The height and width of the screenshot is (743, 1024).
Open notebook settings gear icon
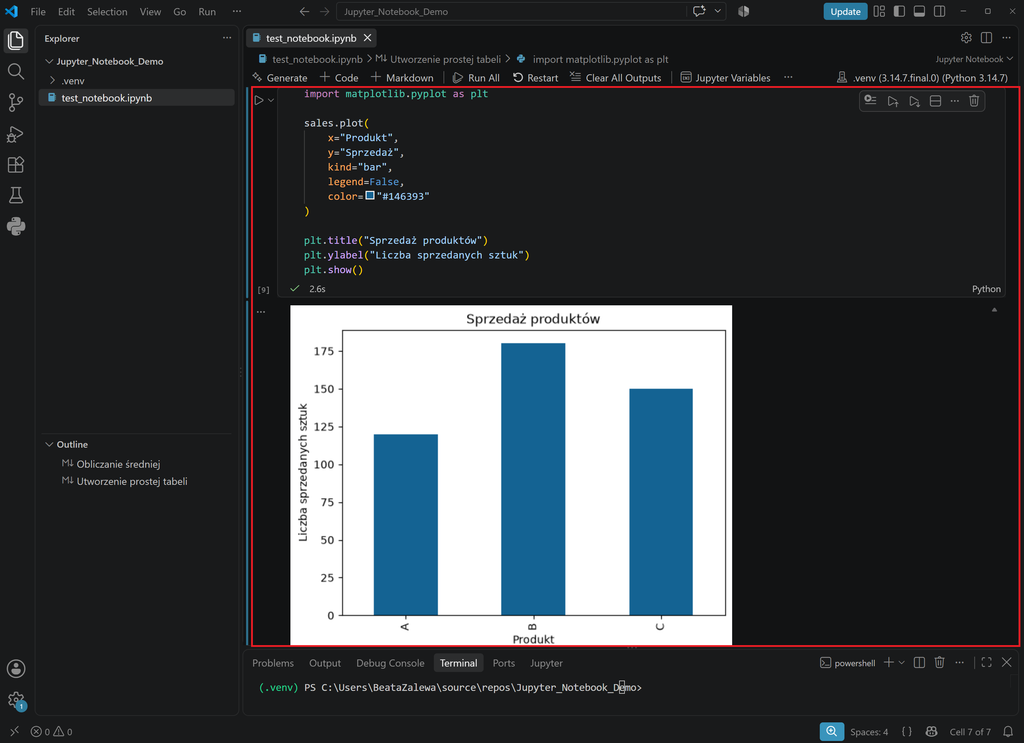click(x=967, y=38)
